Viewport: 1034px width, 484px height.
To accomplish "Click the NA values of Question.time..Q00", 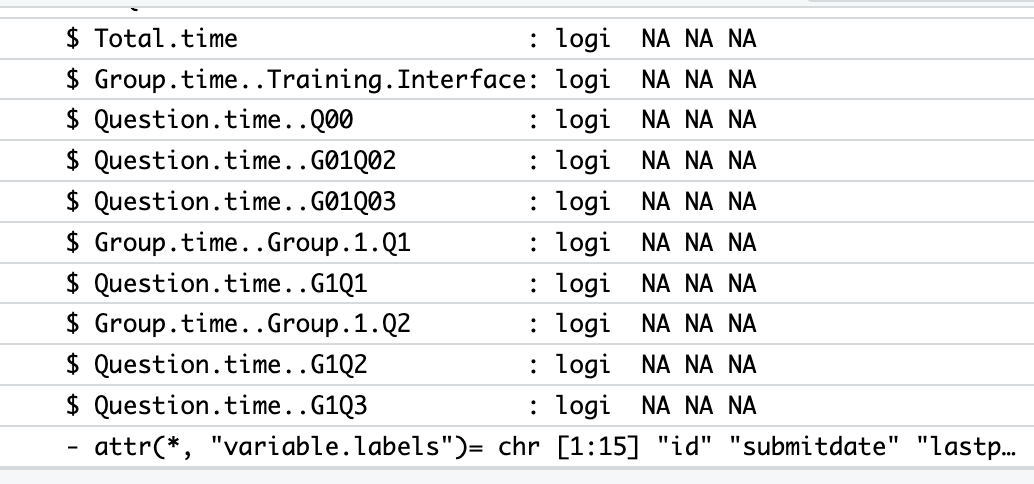I will point(699,121).
